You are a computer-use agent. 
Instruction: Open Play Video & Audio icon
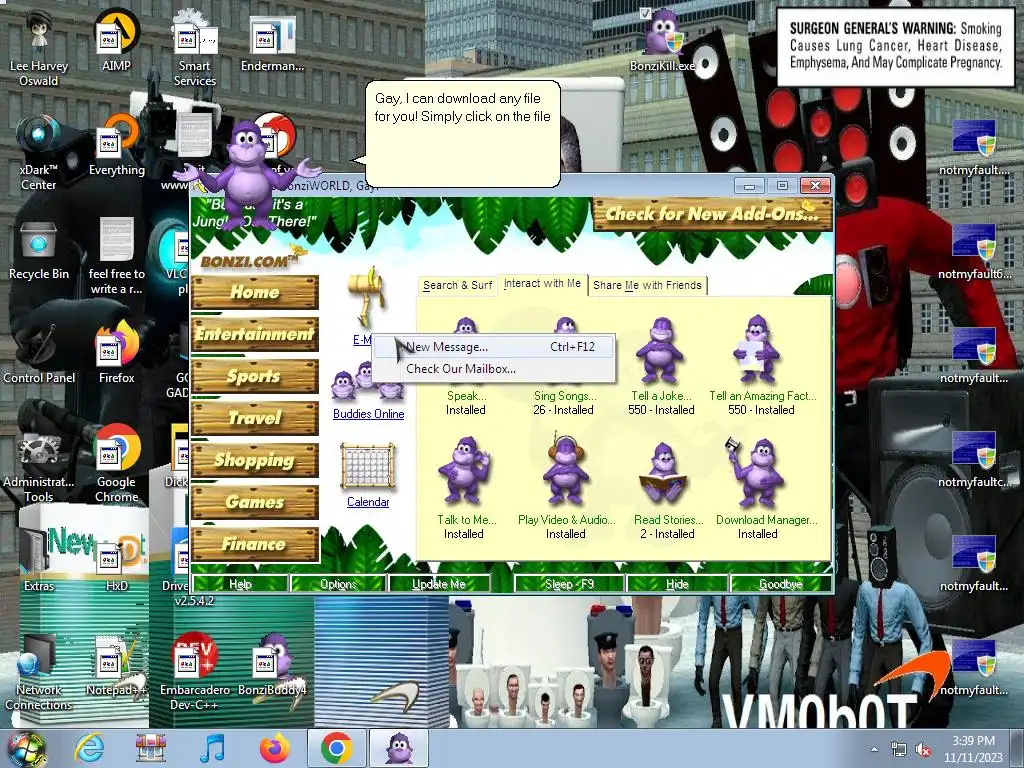coord(566,470)
